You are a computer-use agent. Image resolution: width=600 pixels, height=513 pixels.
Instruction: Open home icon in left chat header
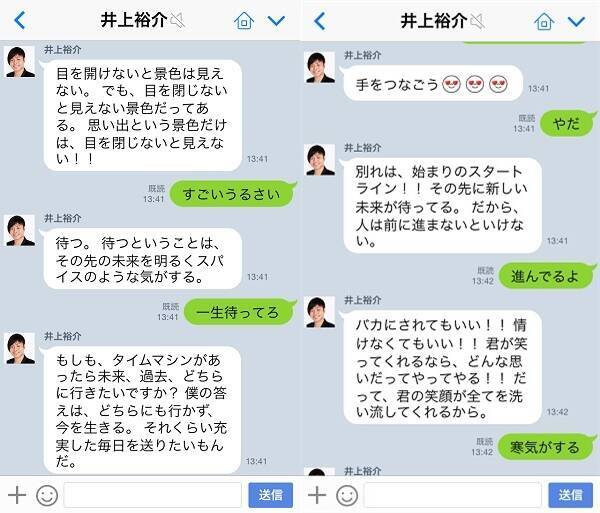click(244, 20)
